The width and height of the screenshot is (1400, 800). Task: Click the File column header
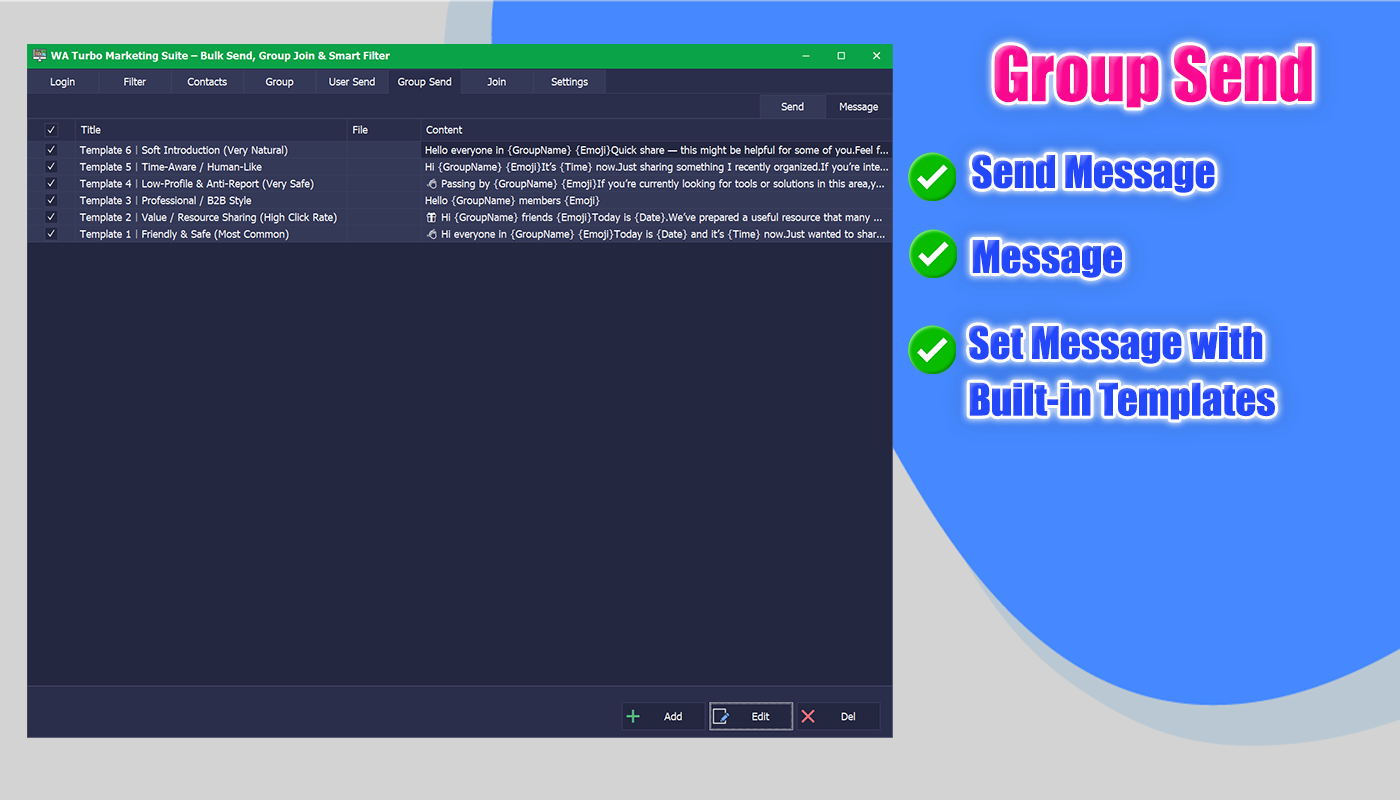384,130
